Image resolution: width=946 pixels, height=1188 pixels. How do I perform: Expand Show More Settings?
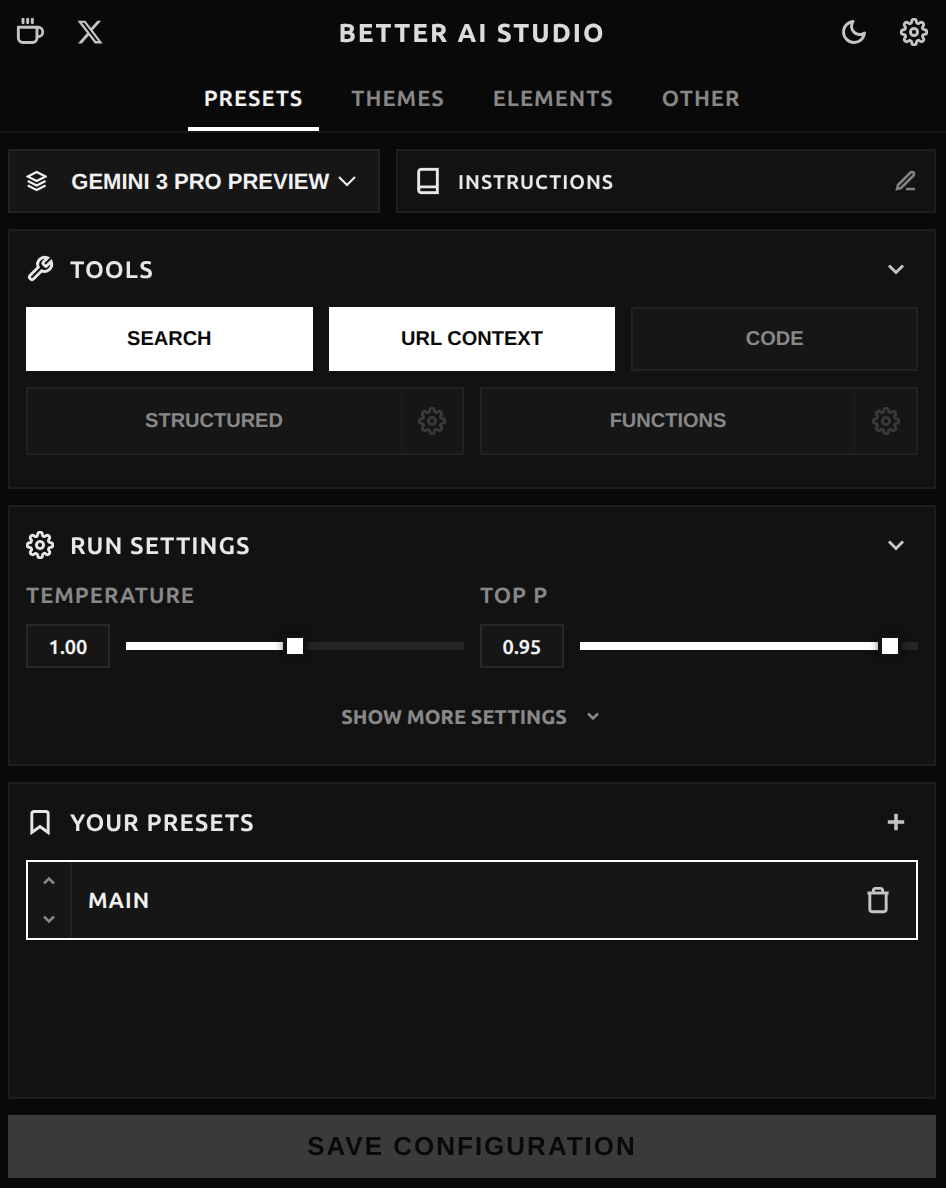471,717
